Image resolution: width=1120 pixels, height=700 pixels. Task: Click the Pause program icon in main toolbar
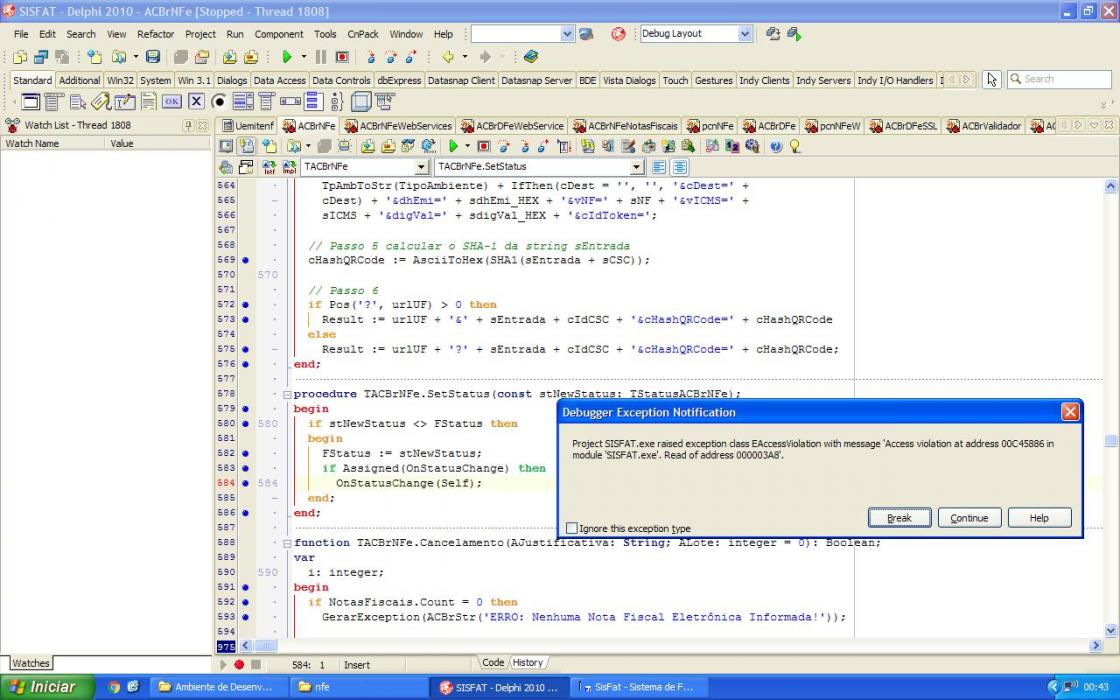[x=321, y=56]
